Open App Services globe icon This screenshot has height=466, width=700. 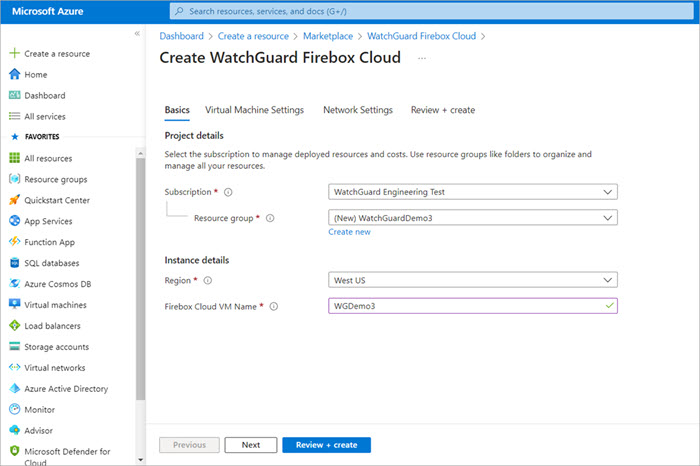14,221
